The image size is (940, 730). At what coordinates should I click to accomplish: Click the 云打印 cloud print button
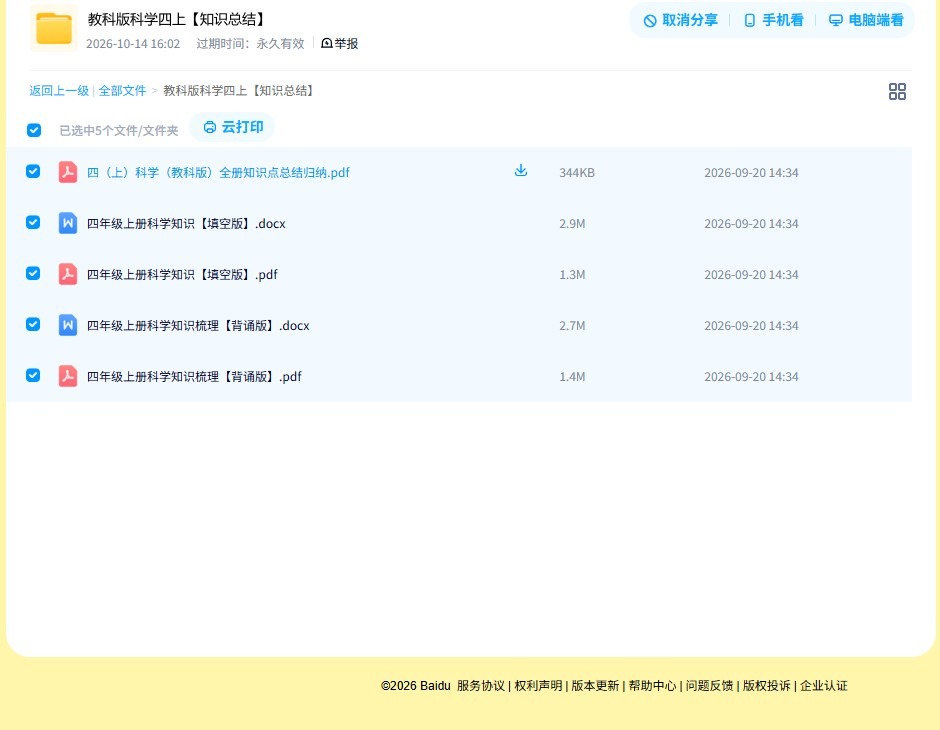233,127
